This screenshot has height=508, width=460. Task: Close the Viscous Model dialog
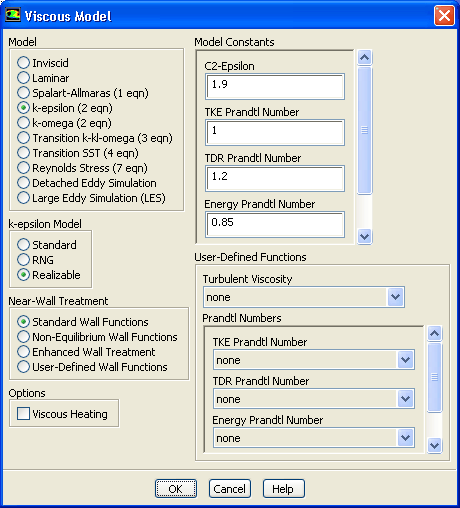[444, 16]
